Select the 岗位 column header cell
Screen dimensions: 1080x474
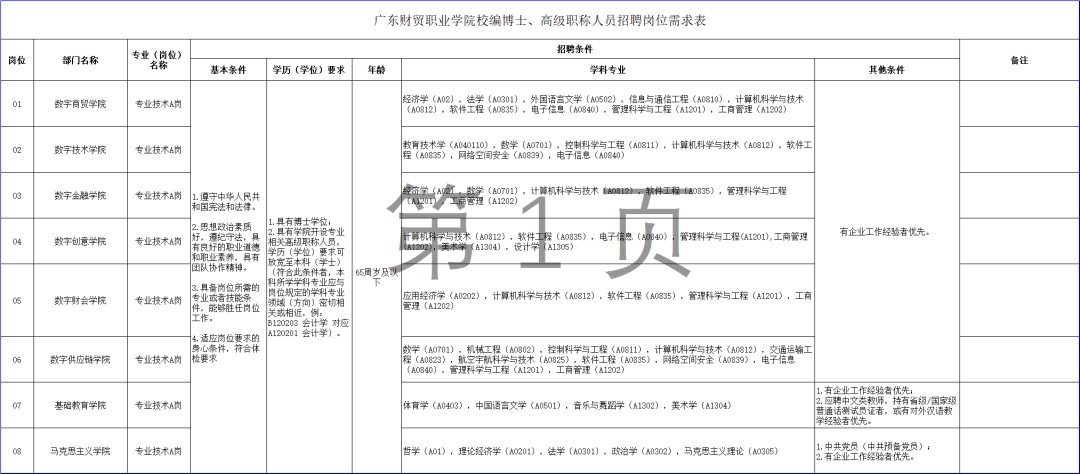17,61
